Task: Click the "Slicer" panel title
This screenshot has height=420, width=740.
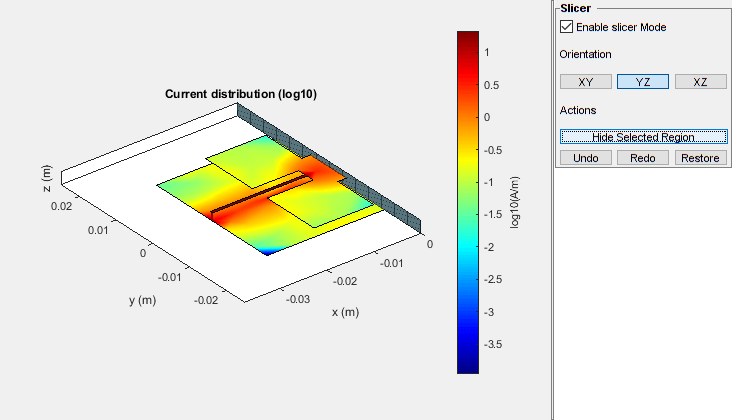Action: pyautogui.click(x=575, y=8)
